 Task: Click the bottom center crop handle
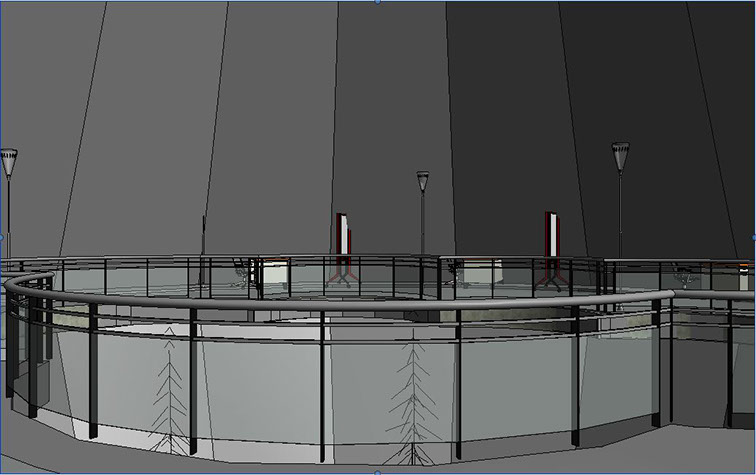(378, 472)
